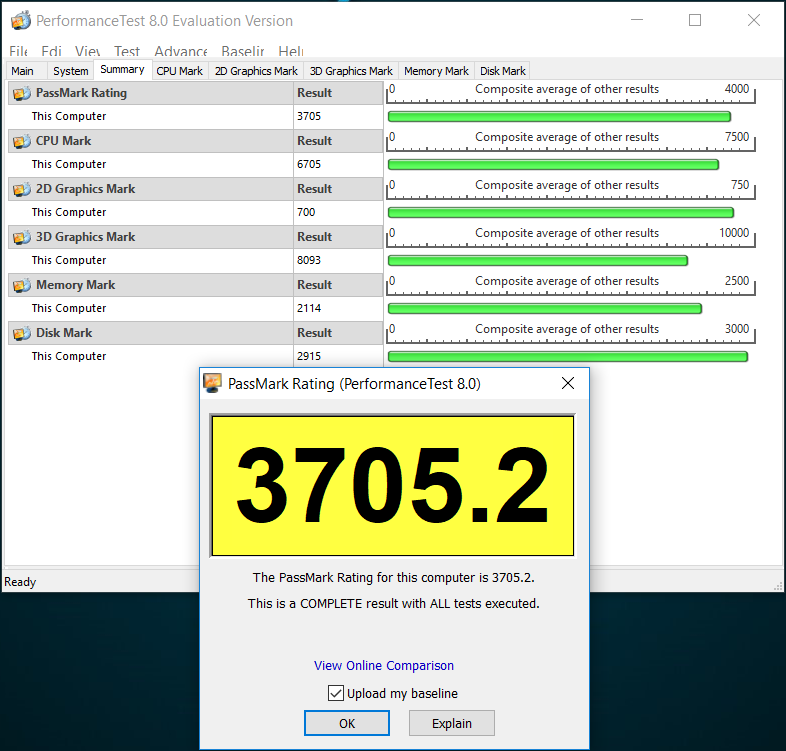Click the Explain button
Screen dimensions: 786x751
pyautogui.click(x=452, y=723)
